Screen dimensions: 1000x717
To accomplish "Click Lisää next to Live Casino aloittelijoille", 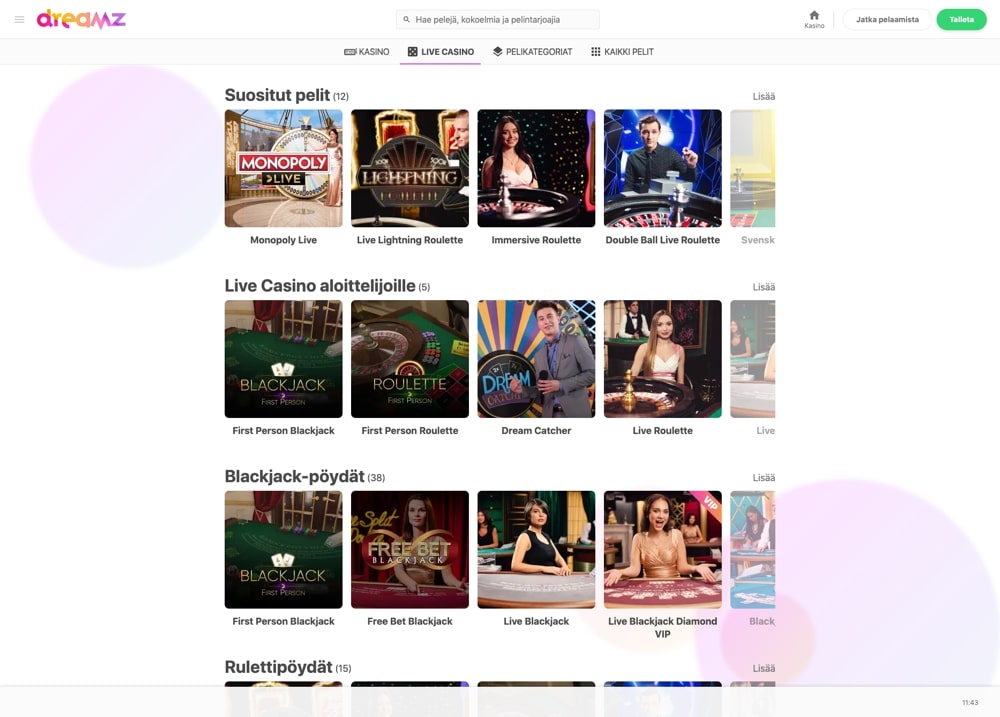I will point(763,287).
